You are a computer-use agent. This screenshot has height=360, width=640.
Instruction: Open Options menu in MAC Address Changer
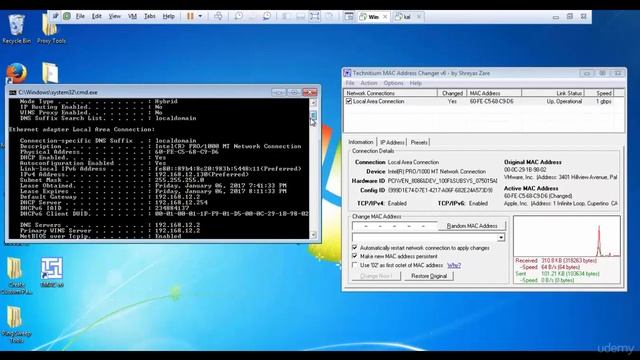click(393, 83)
